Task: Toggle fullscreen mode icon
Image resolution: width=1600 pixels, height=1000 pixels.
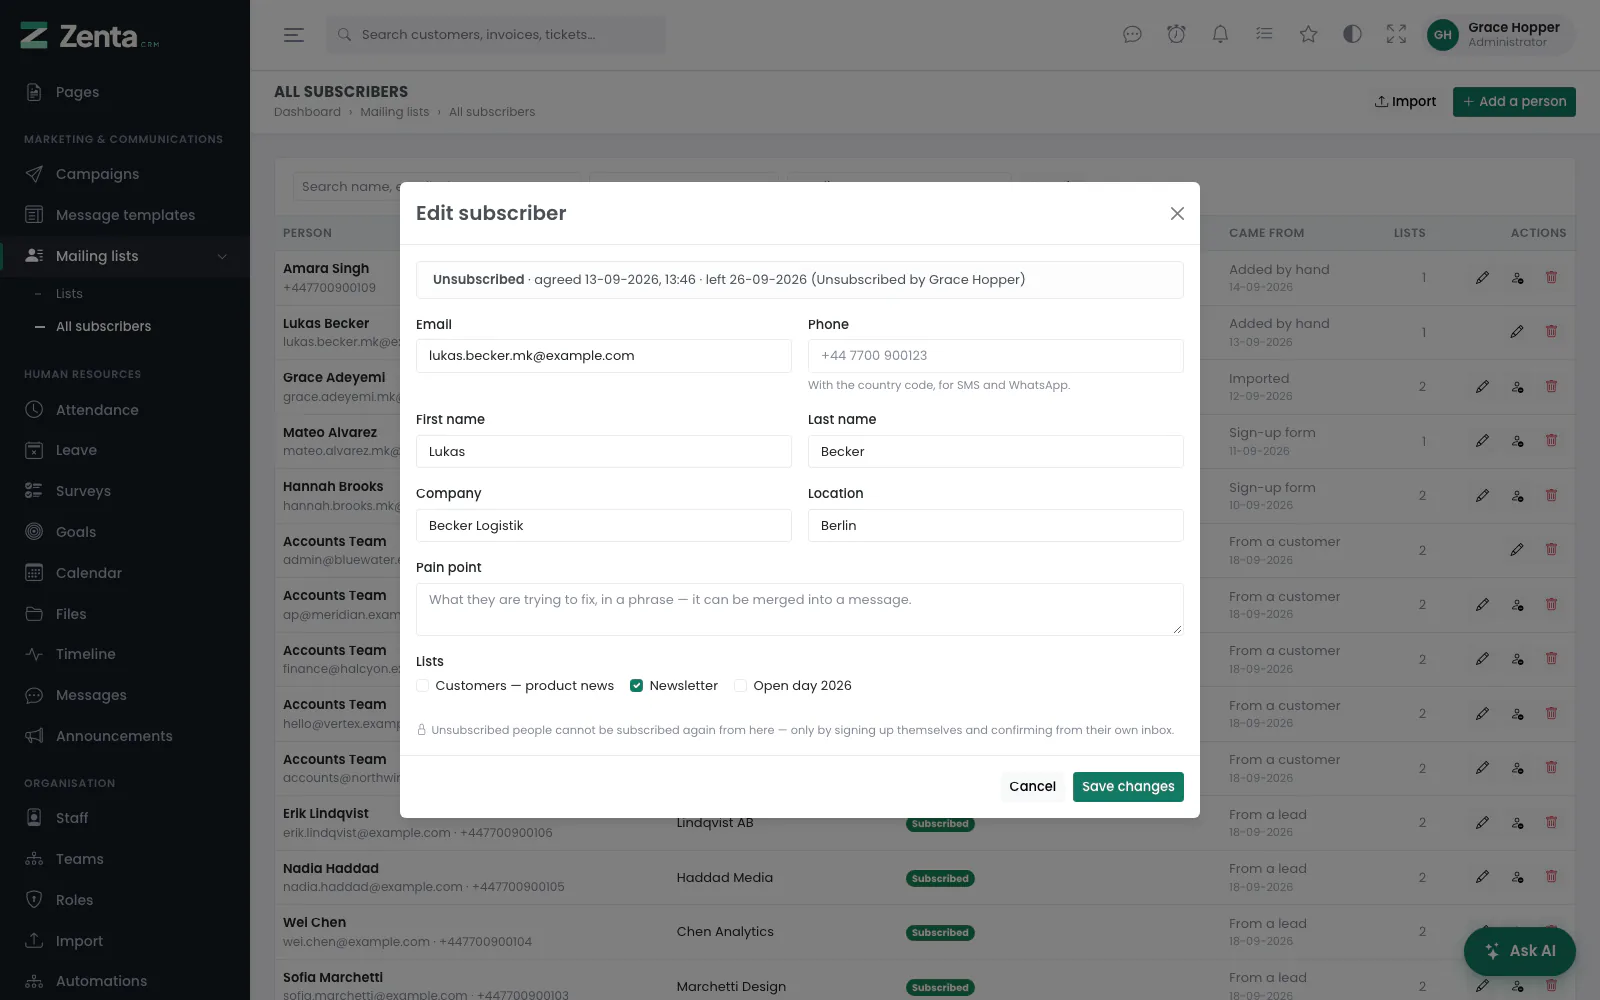Action: click(x=1396, y=35)
